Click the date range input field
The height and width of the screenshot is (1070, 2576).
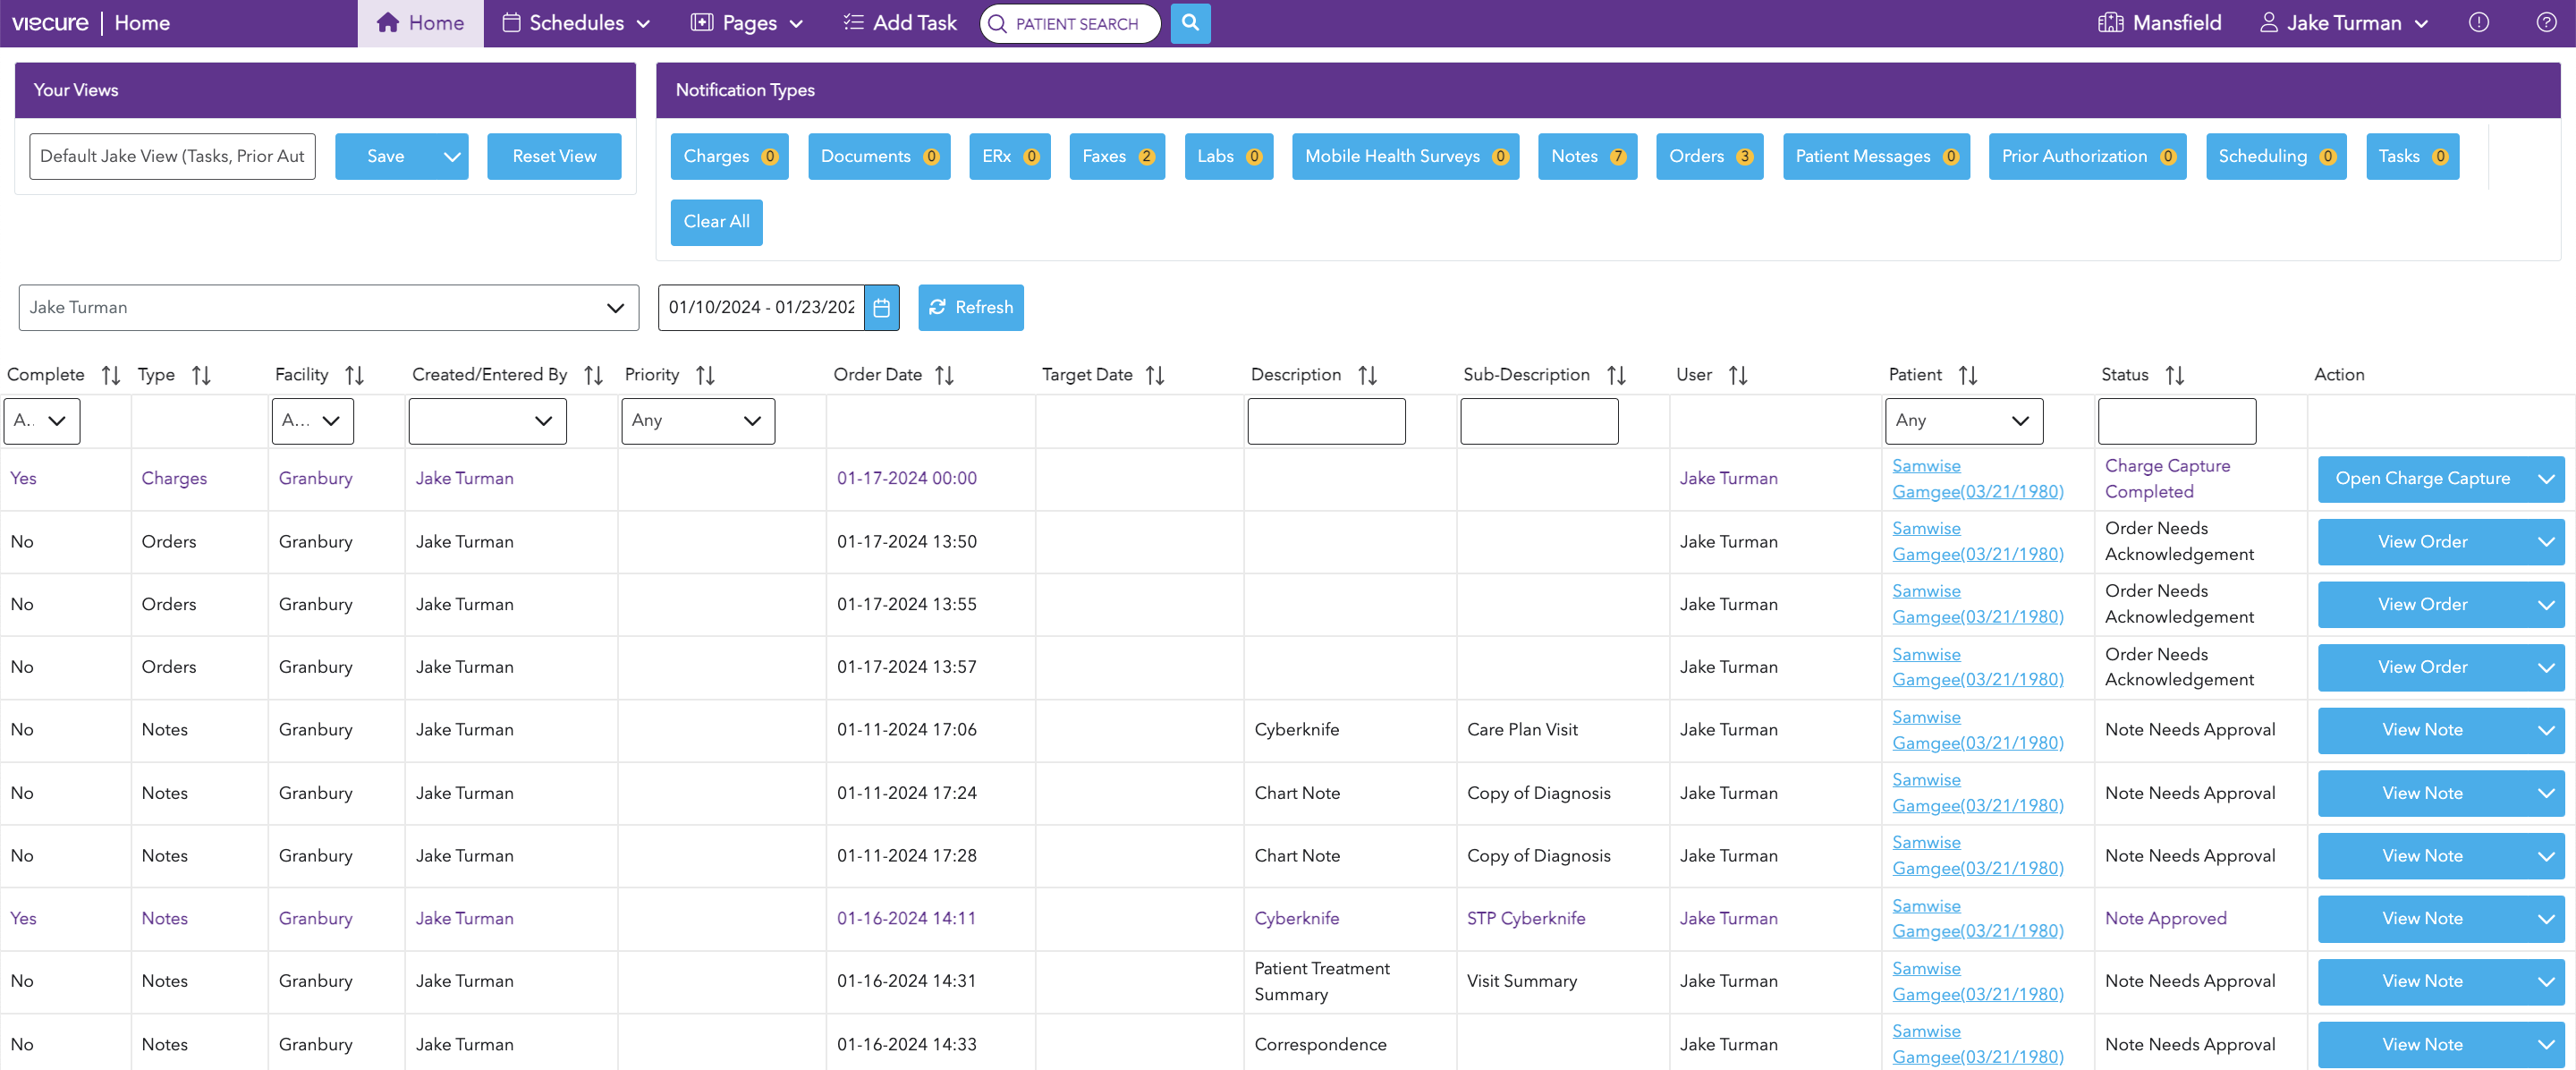tap(761, 308)
